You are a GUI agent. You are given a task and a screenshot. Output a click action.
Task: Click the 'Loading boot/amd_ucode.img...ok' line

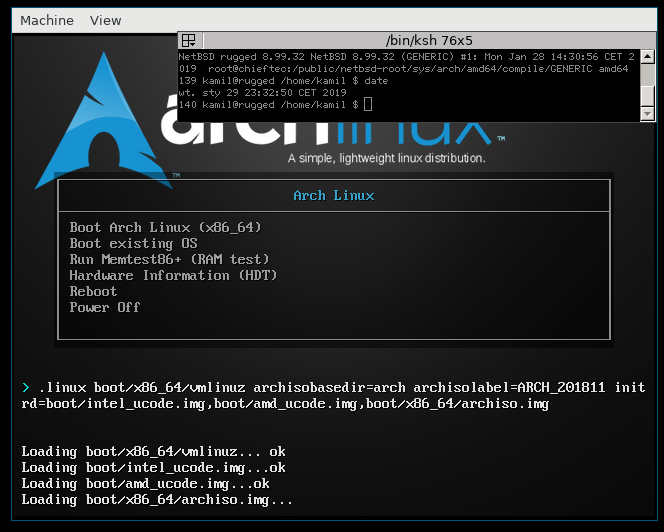(145, 484)
